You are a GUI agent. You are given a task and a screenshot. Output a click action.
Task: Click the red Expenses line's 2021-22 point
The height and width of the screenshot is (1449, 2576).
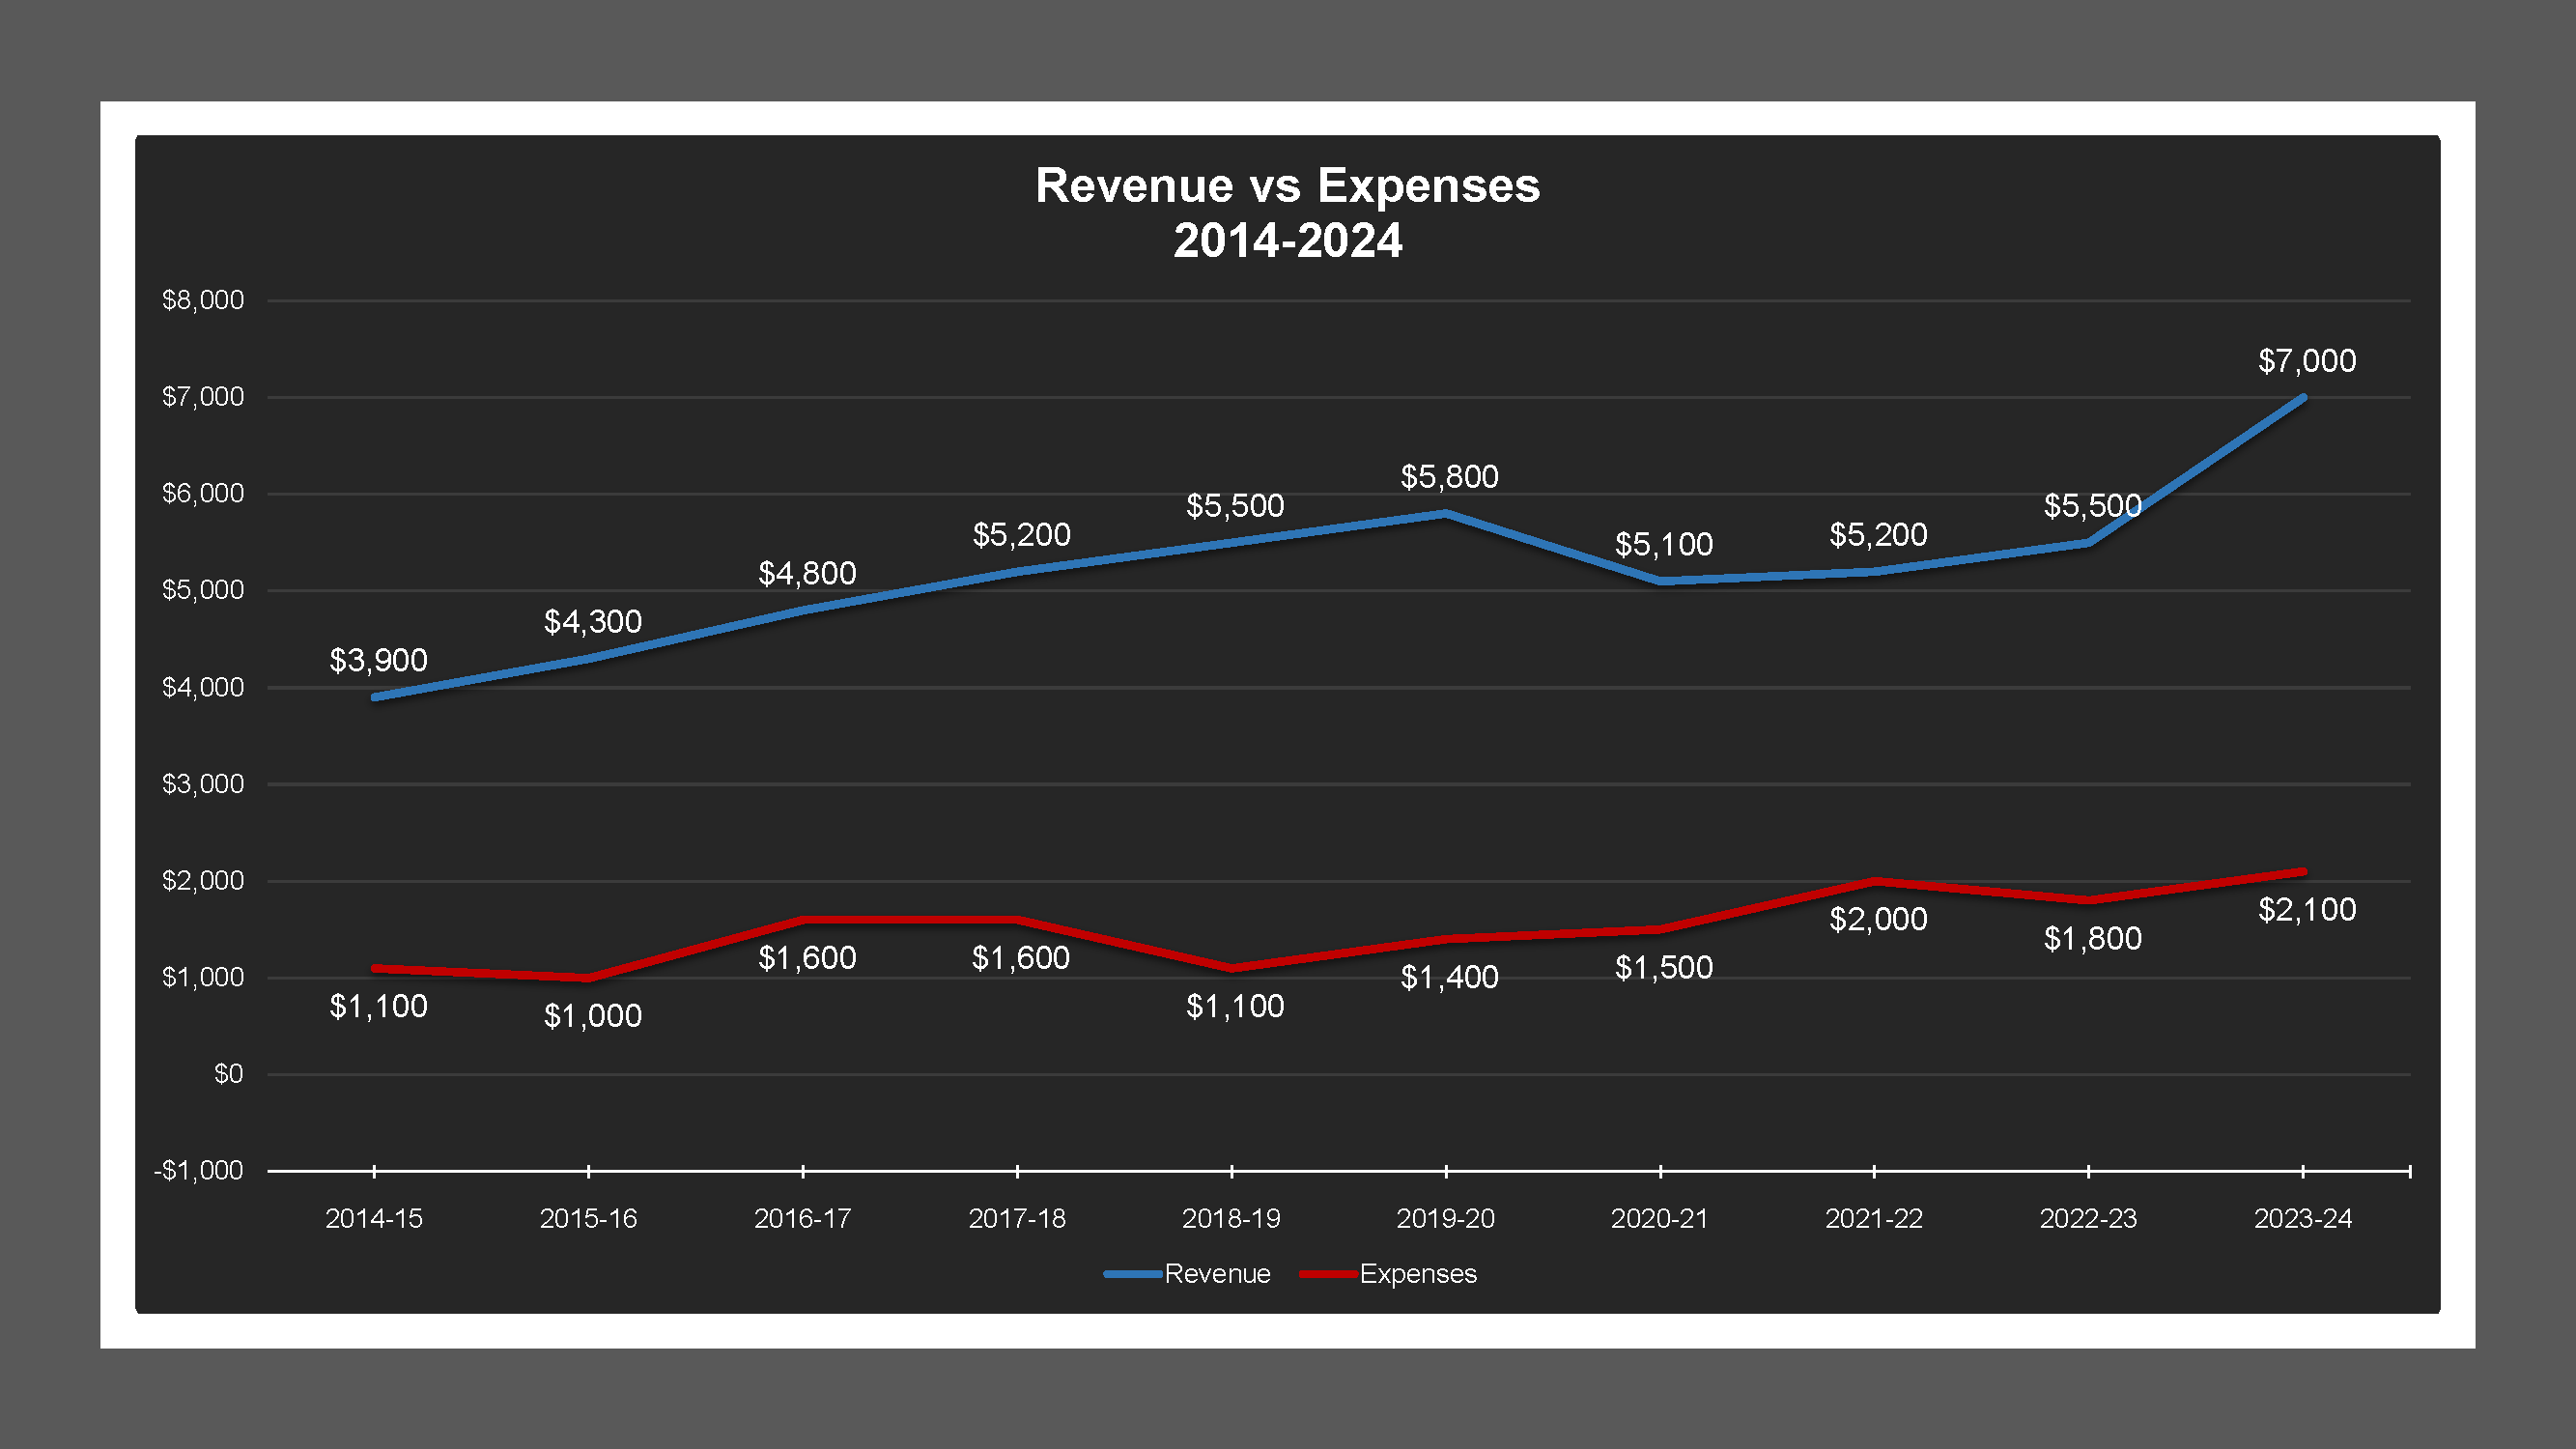tap(1875, 881)
